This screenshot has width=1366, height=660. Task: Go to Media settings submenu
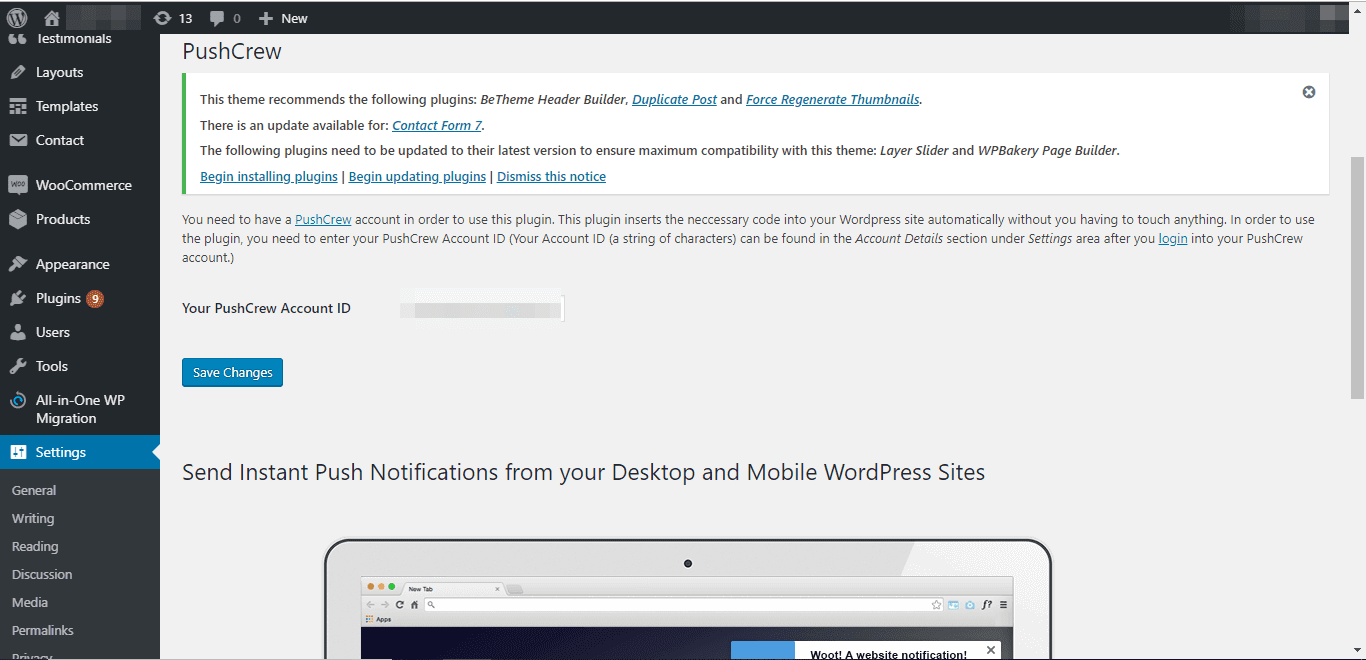[x=30, y=602]
